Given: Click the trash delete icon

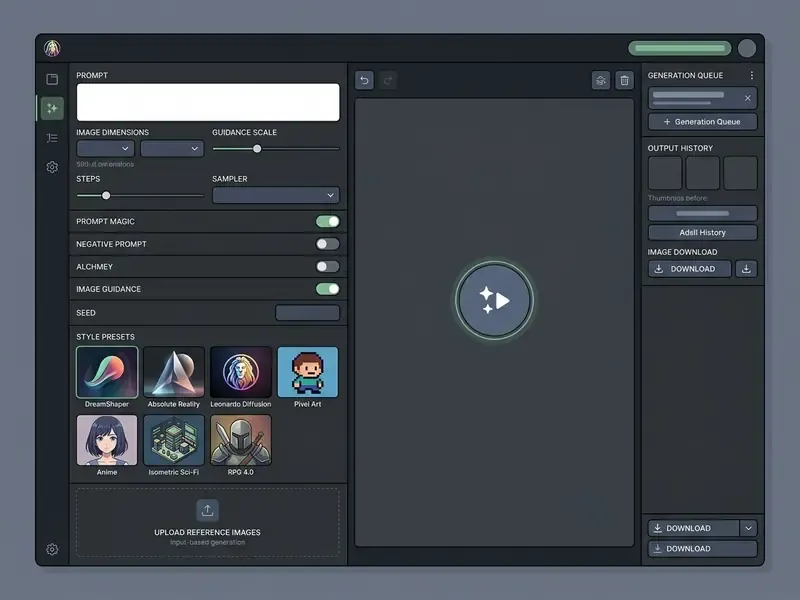Looking at the screenshot, I should [624, 80].
